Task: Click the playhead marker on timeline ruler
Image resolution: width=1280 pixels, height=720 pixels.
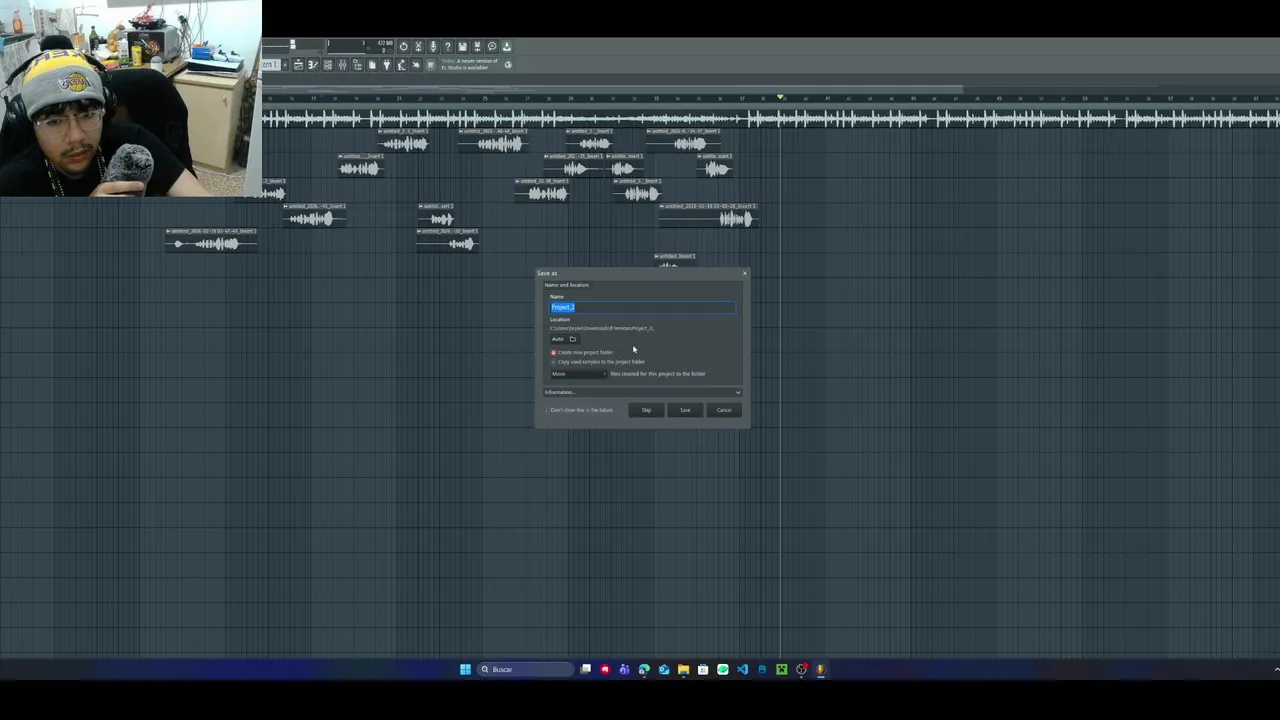Action: tap(780, 97)
